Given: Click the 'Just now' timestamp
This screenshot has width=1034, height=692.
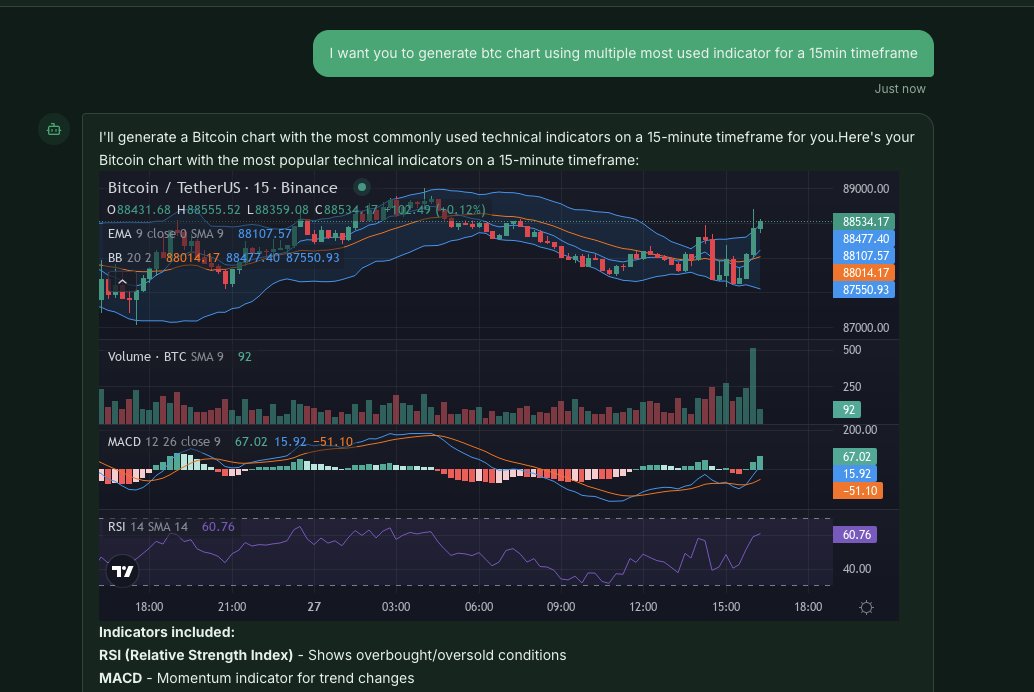Looking at the screenshot, I should [899, 89].
